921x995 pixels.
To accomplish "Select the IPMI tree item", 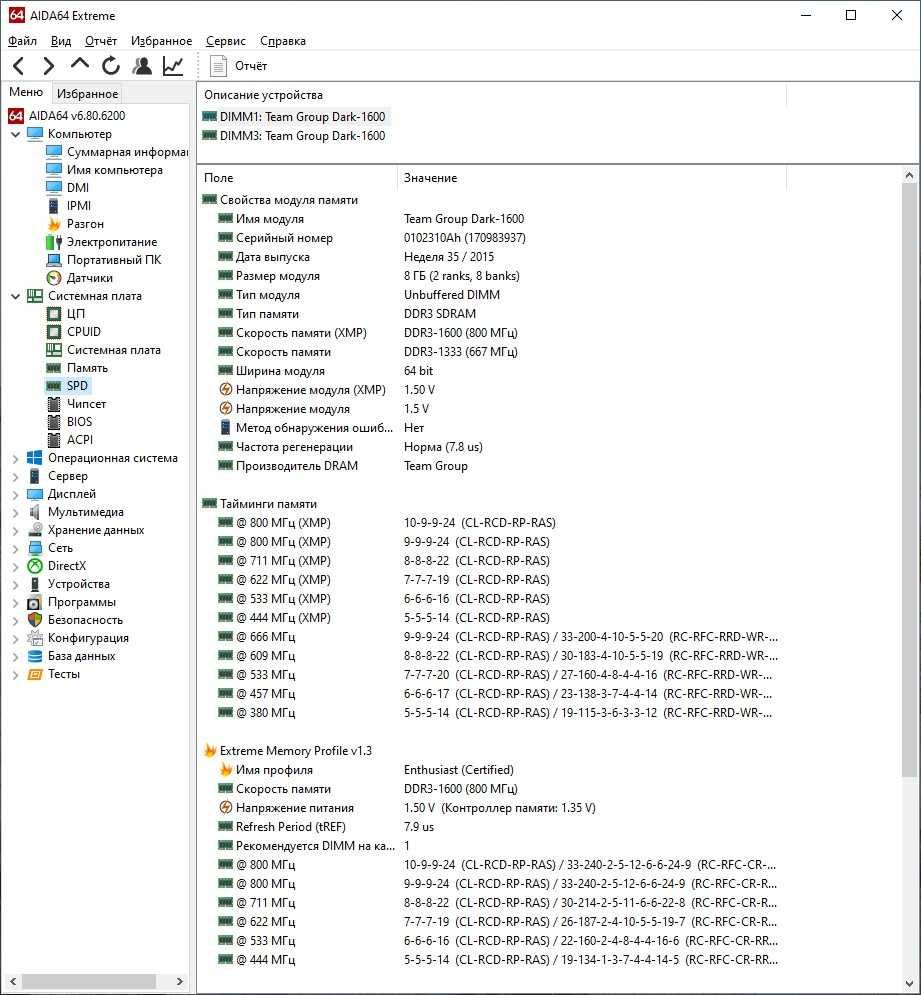I will click(79, 206).
